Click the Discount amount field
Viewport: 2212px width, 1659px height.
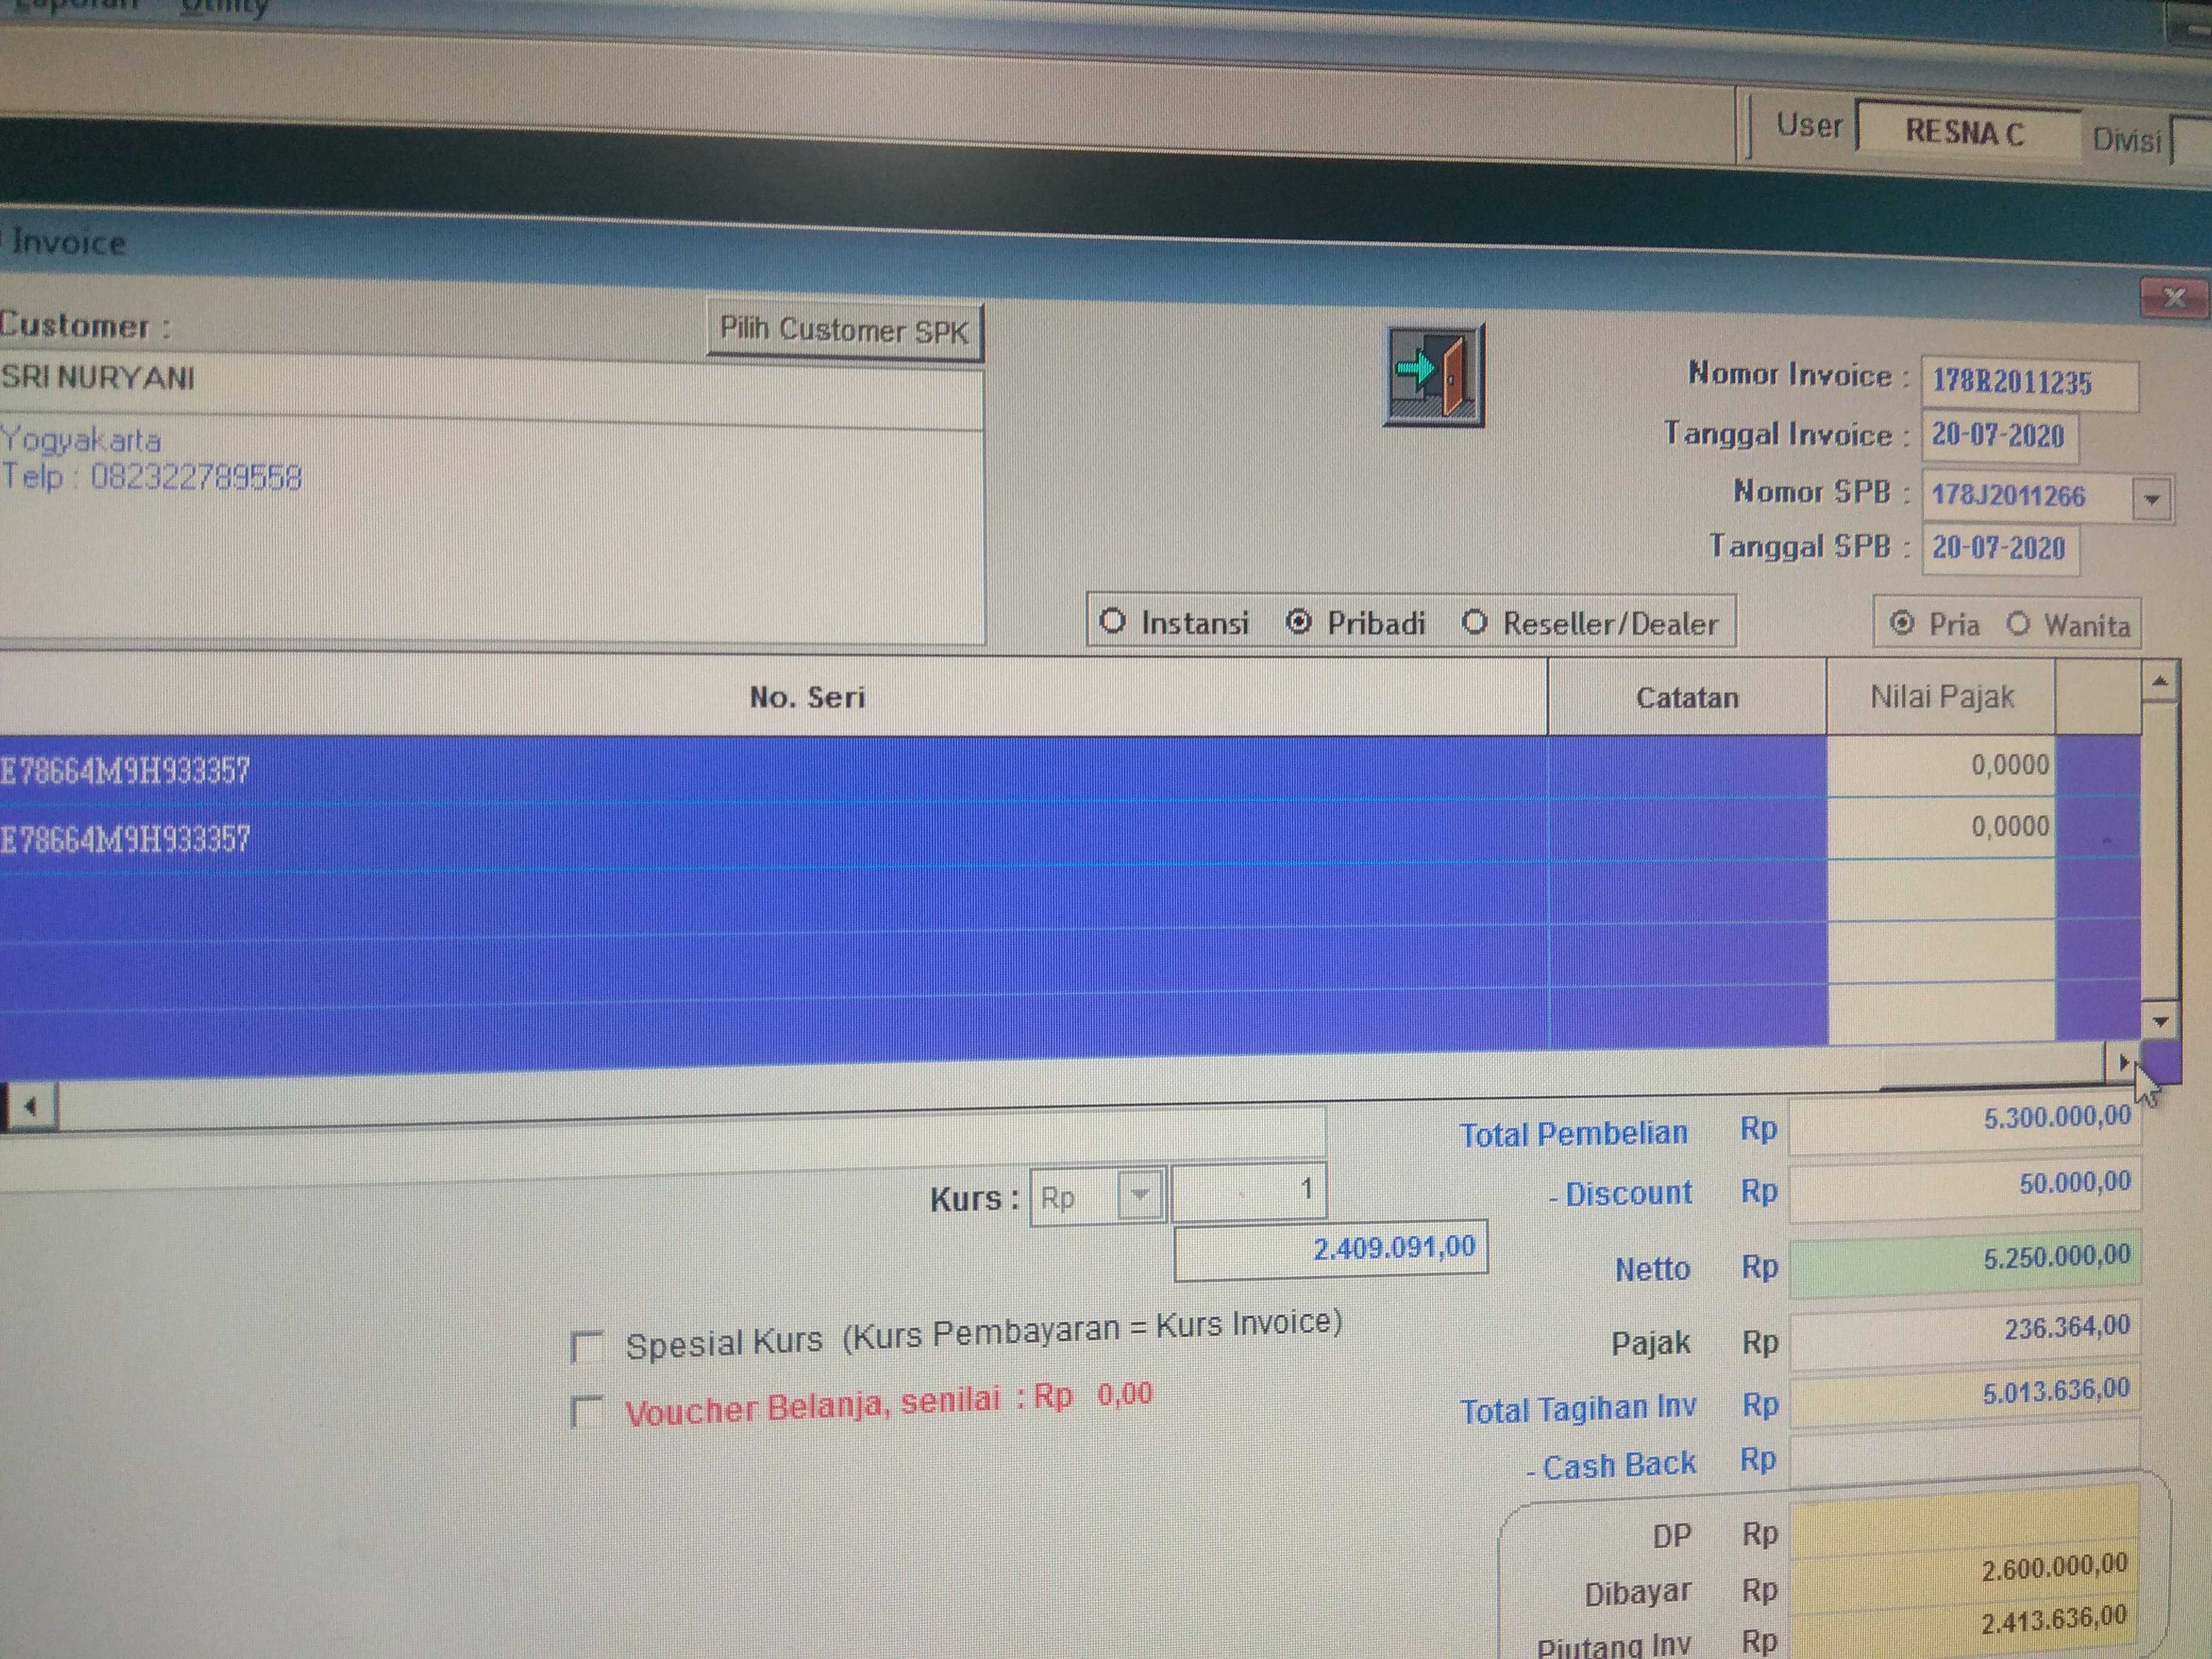click(1963, 1189)
